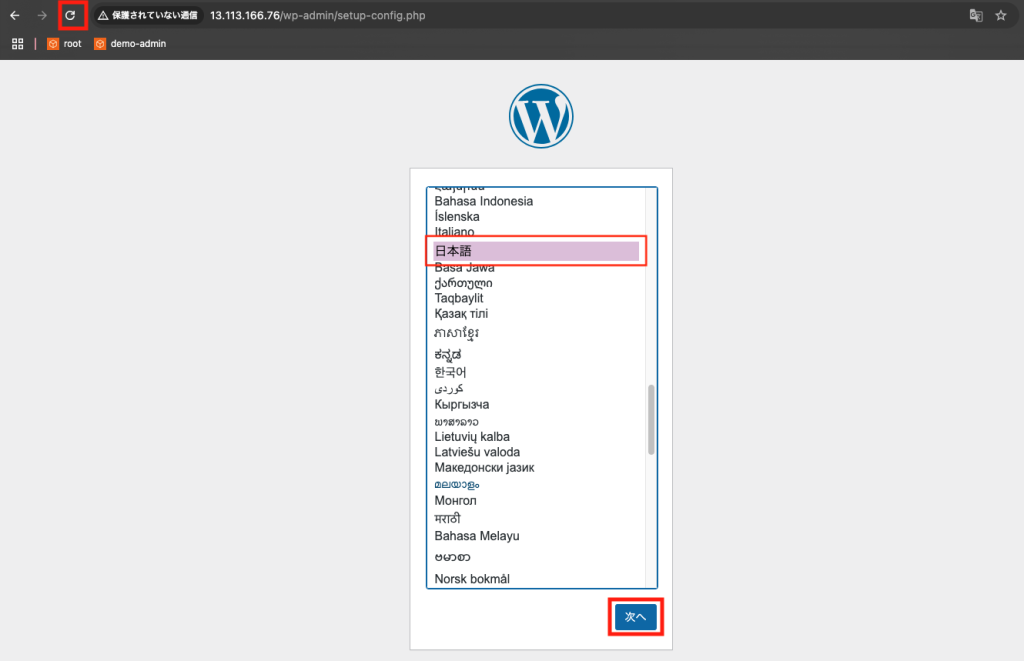Select ಕನ್ನಡ language
The image size is (1024, 661).
pos(536,355)
